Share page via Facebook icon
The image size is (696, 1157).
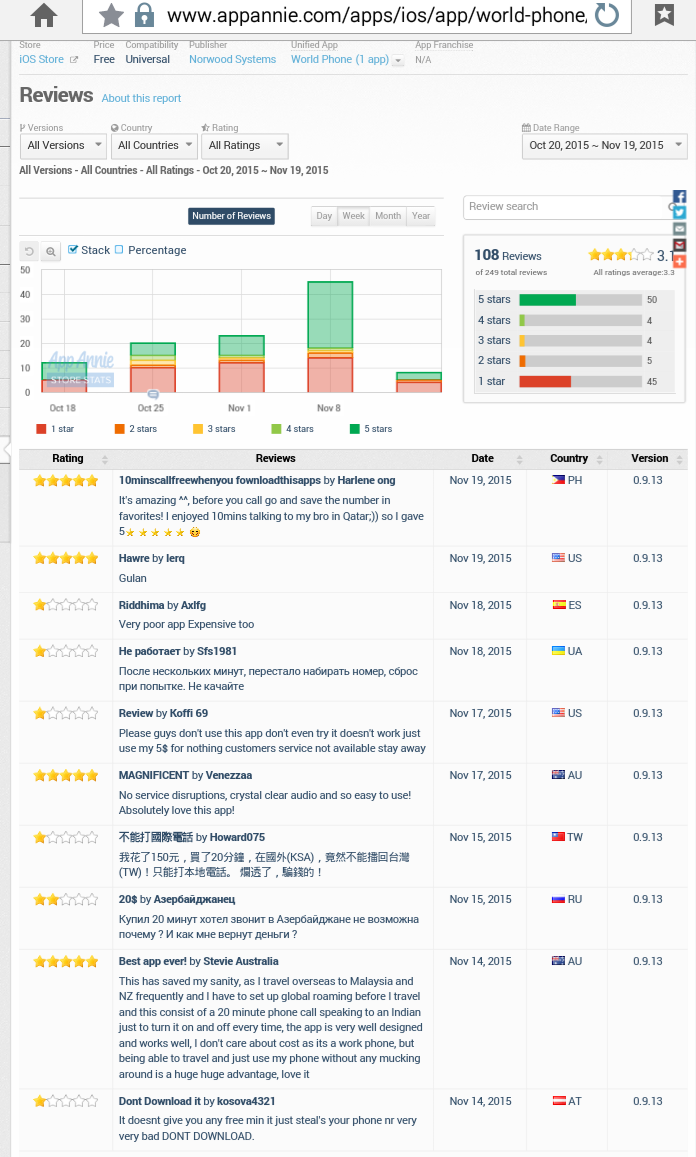(x=680, y=197)
